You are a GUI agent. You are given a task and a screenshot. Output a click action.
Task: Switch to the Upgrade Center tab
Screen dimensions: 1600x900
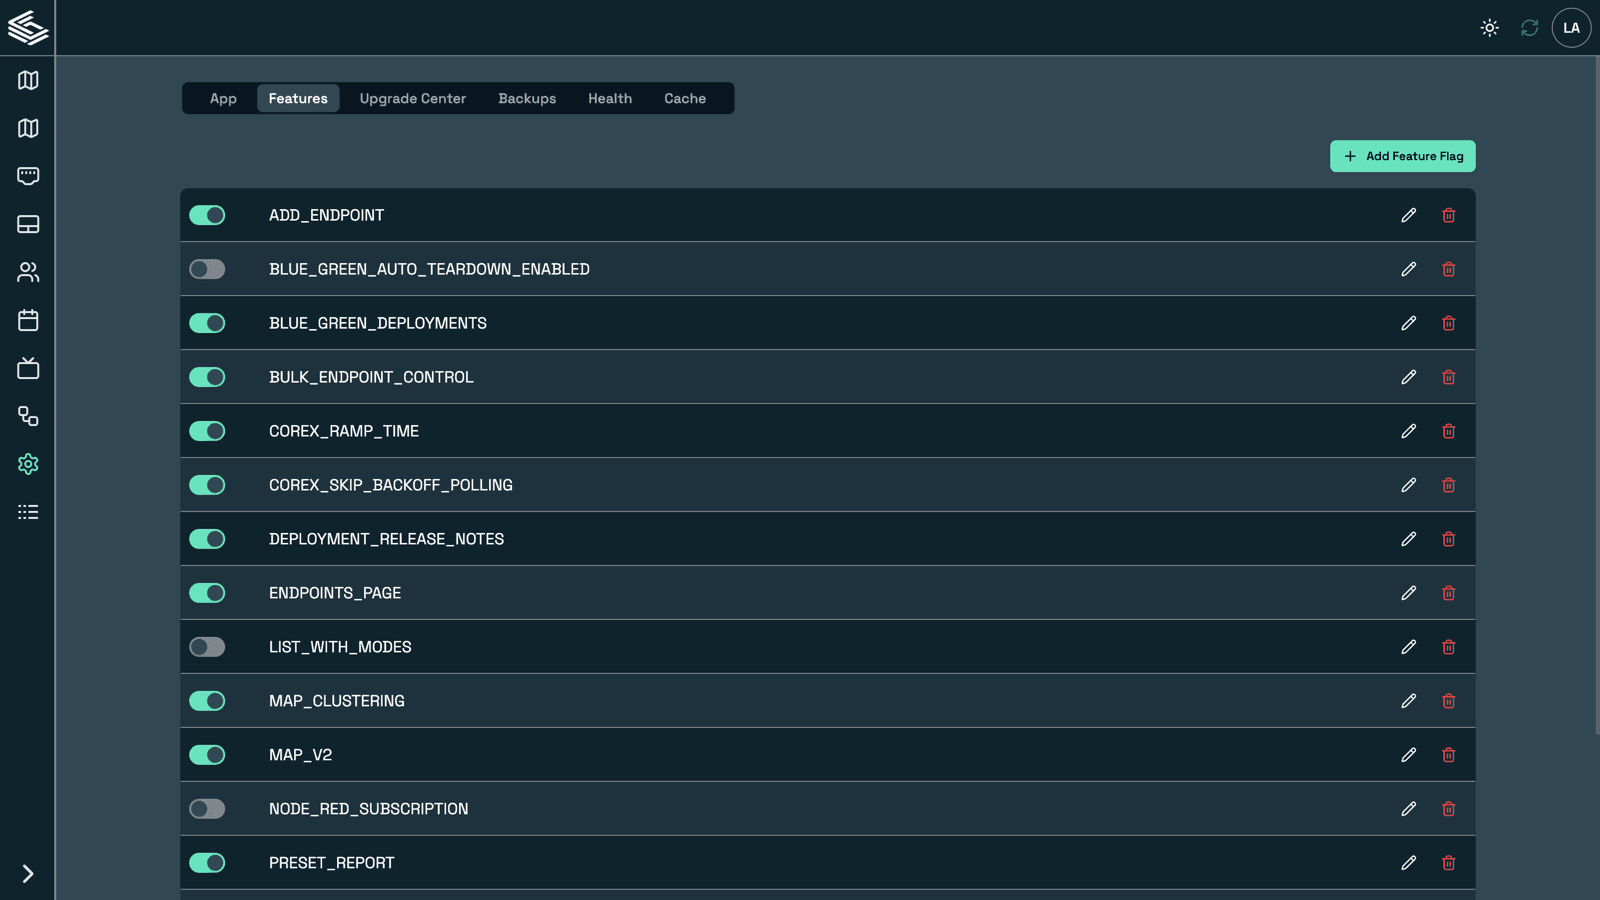tap(412, 98)
